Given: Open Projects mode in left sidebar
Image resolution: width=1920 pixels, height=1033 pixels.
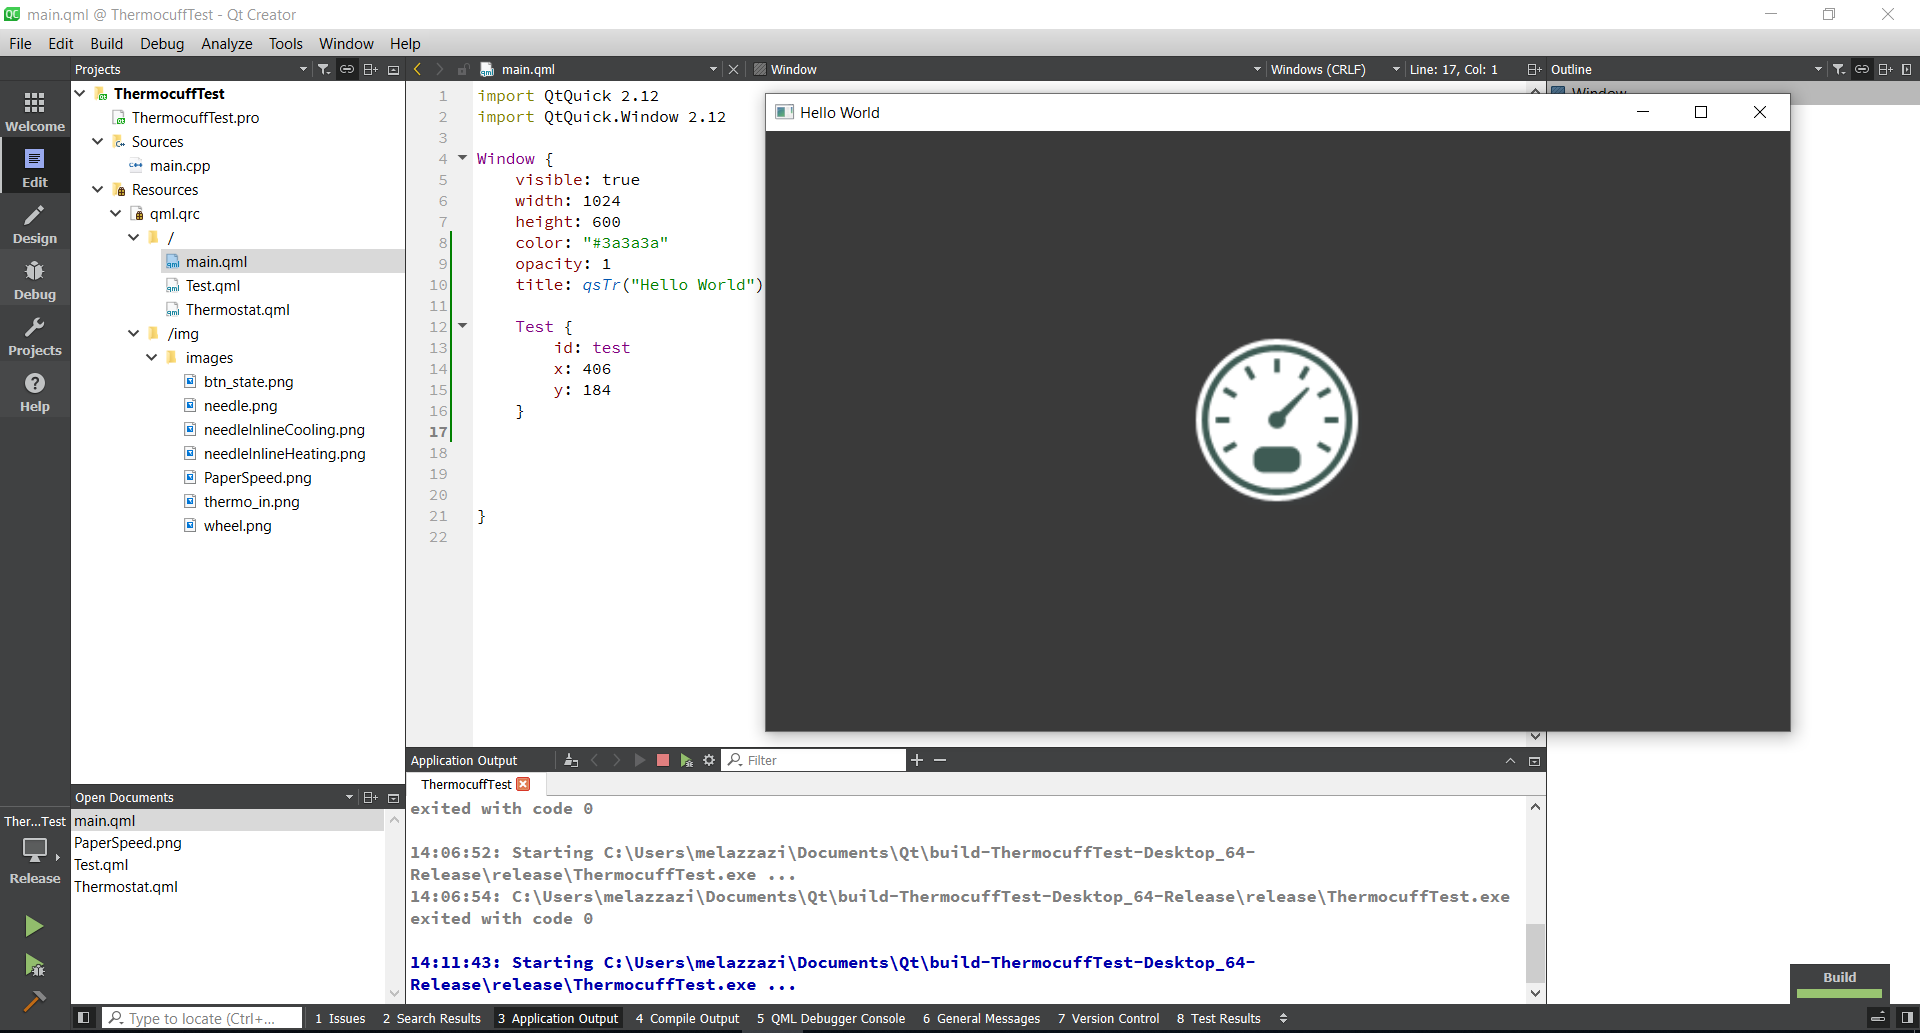Looking at the screenshot, I should tap(35, 336).
